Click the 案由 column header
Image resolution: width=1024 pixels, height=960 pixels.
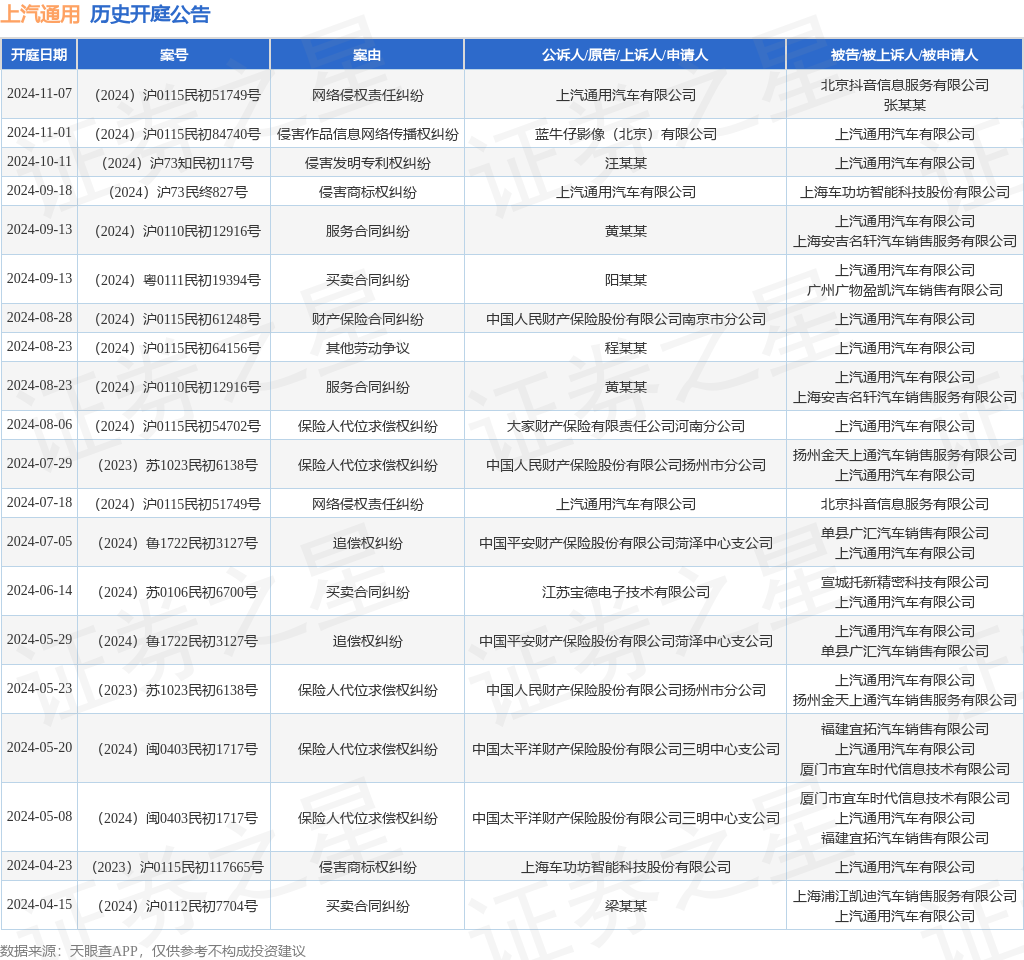tap(367, 55)
